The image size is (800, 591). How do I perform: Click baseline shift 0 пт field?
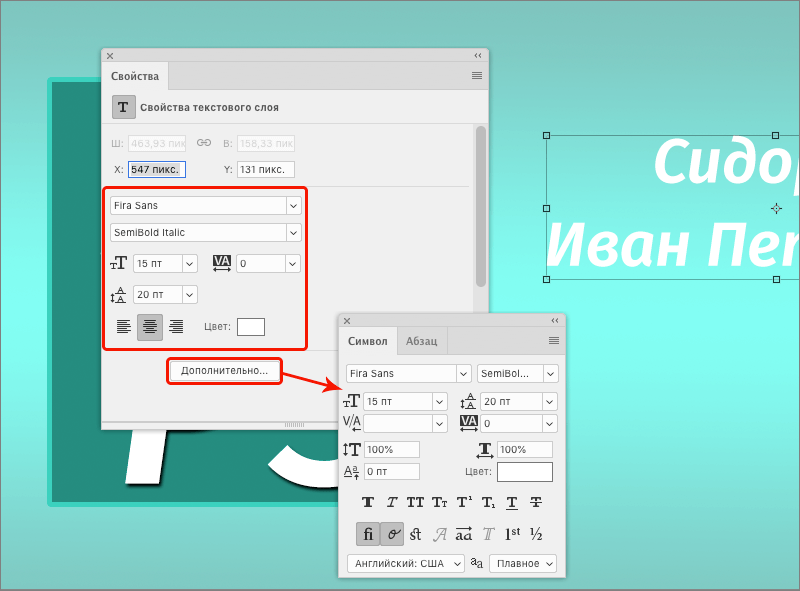click(x=392, y=472)
